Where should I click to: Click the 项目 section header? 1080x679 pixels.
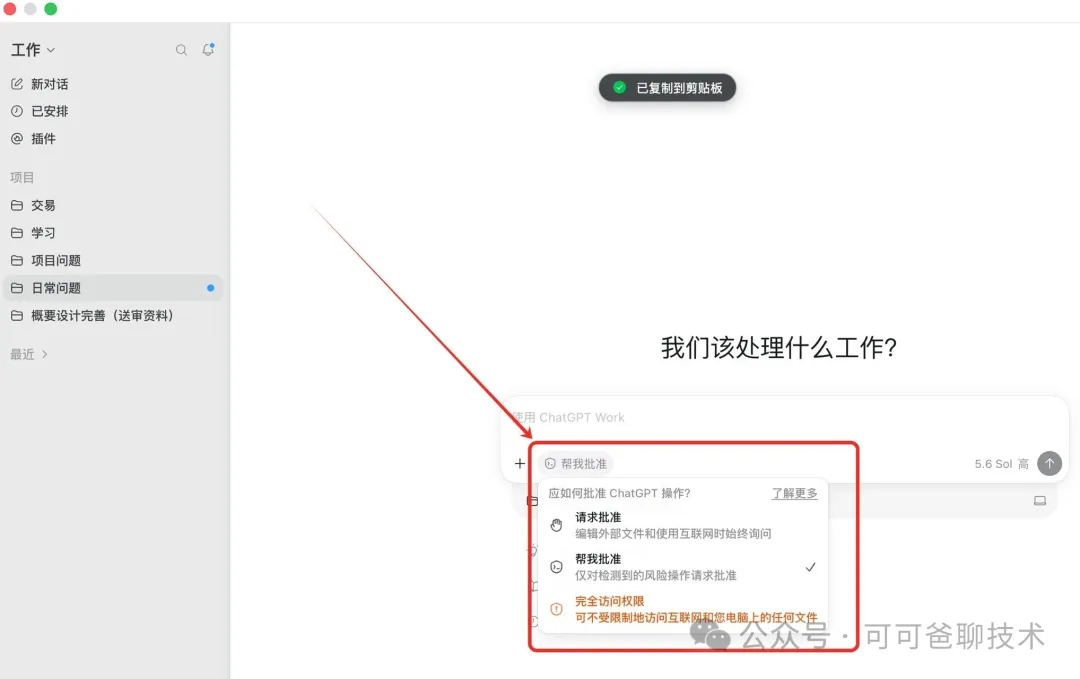[22, 178]
